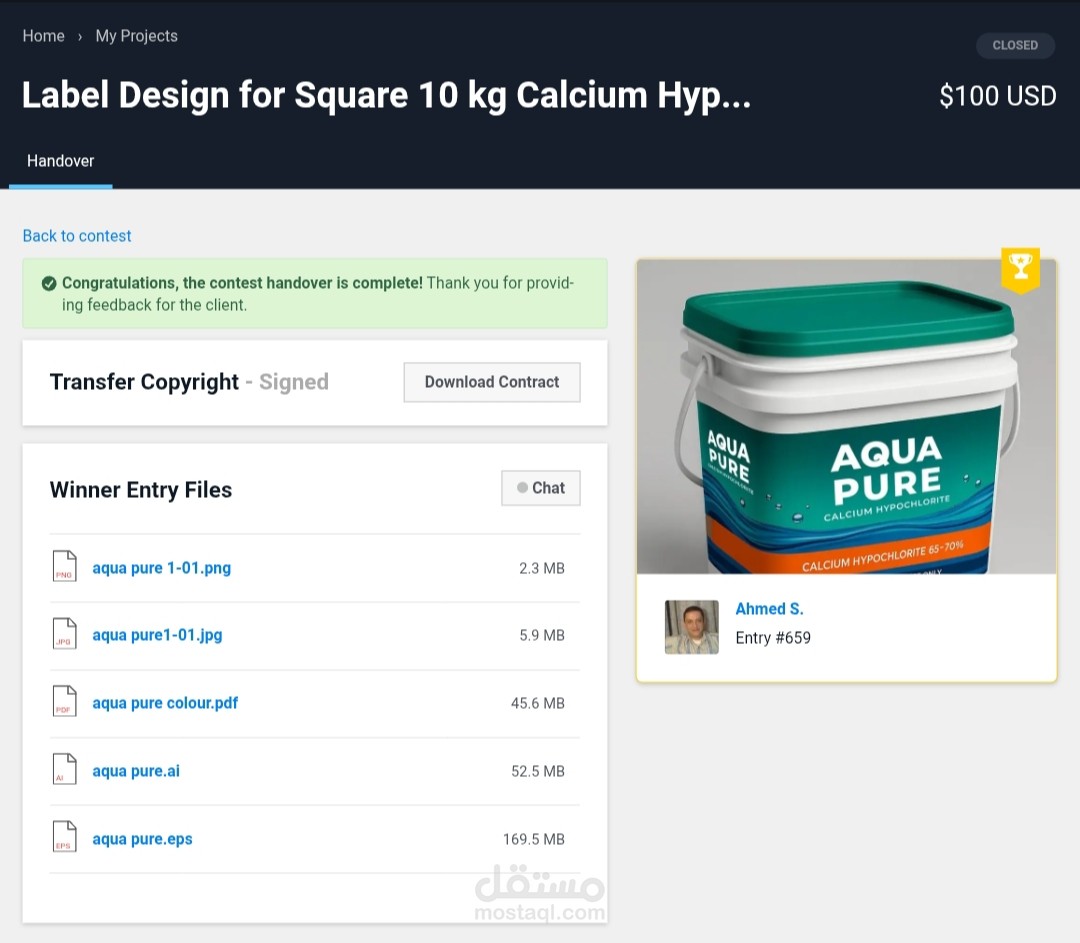The width and height of the screenshot is (1080, 943).
Task: Click Ahmed S. profile avatar photo
Action: point(692,627)
